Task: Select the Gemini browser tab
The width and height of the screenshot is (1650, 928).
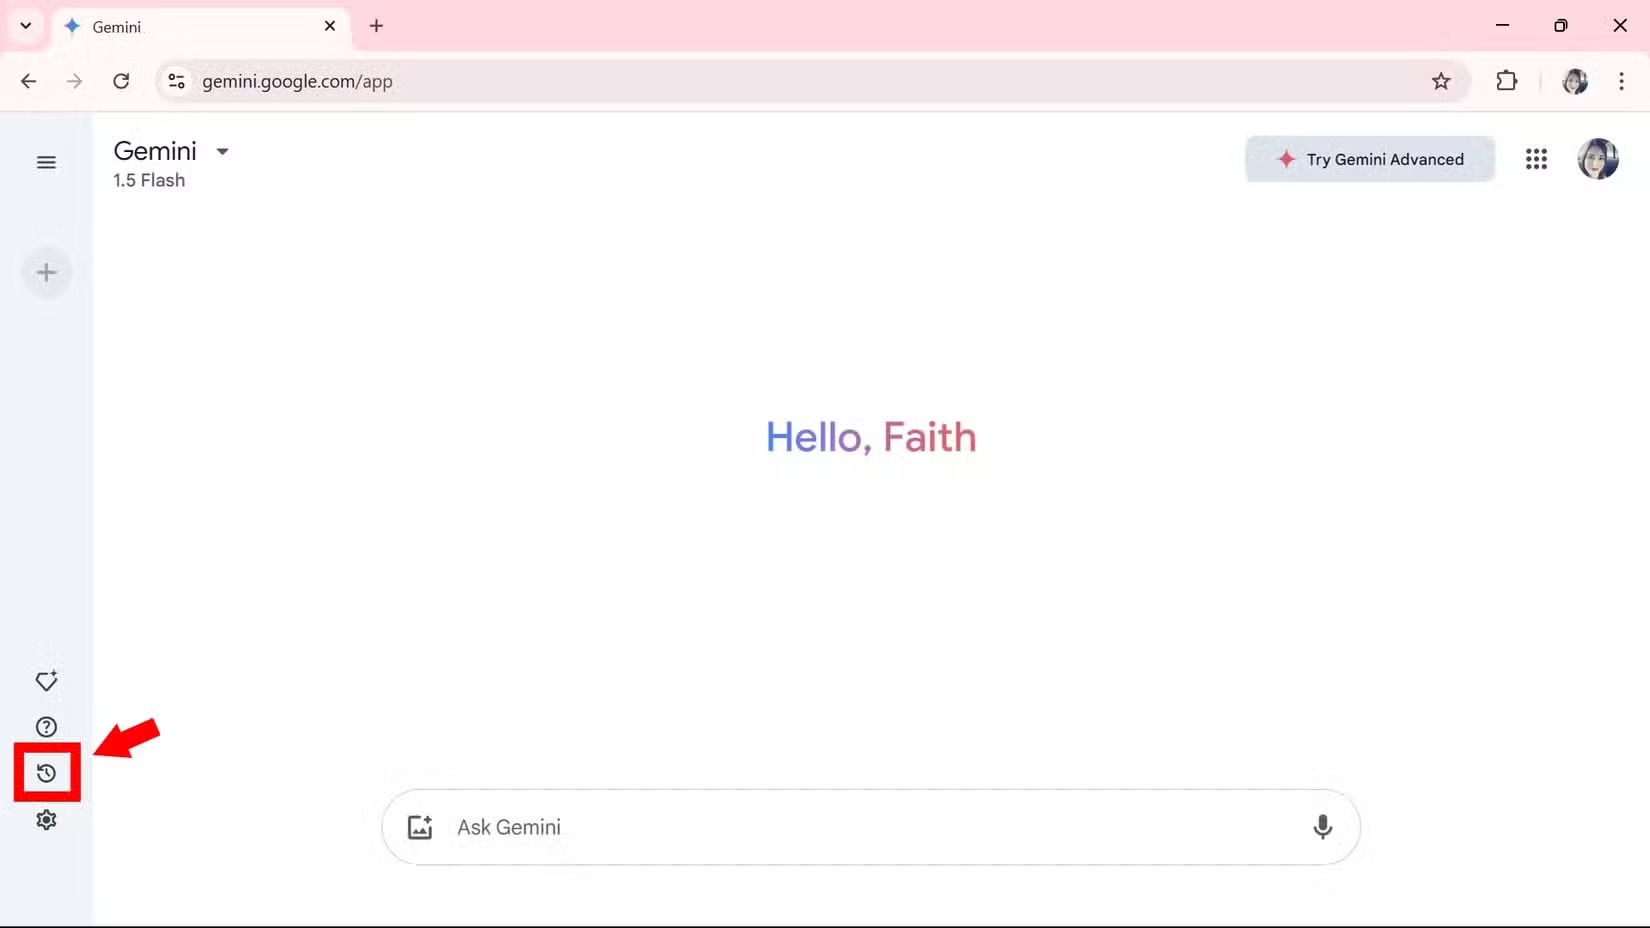Action: 200,27
